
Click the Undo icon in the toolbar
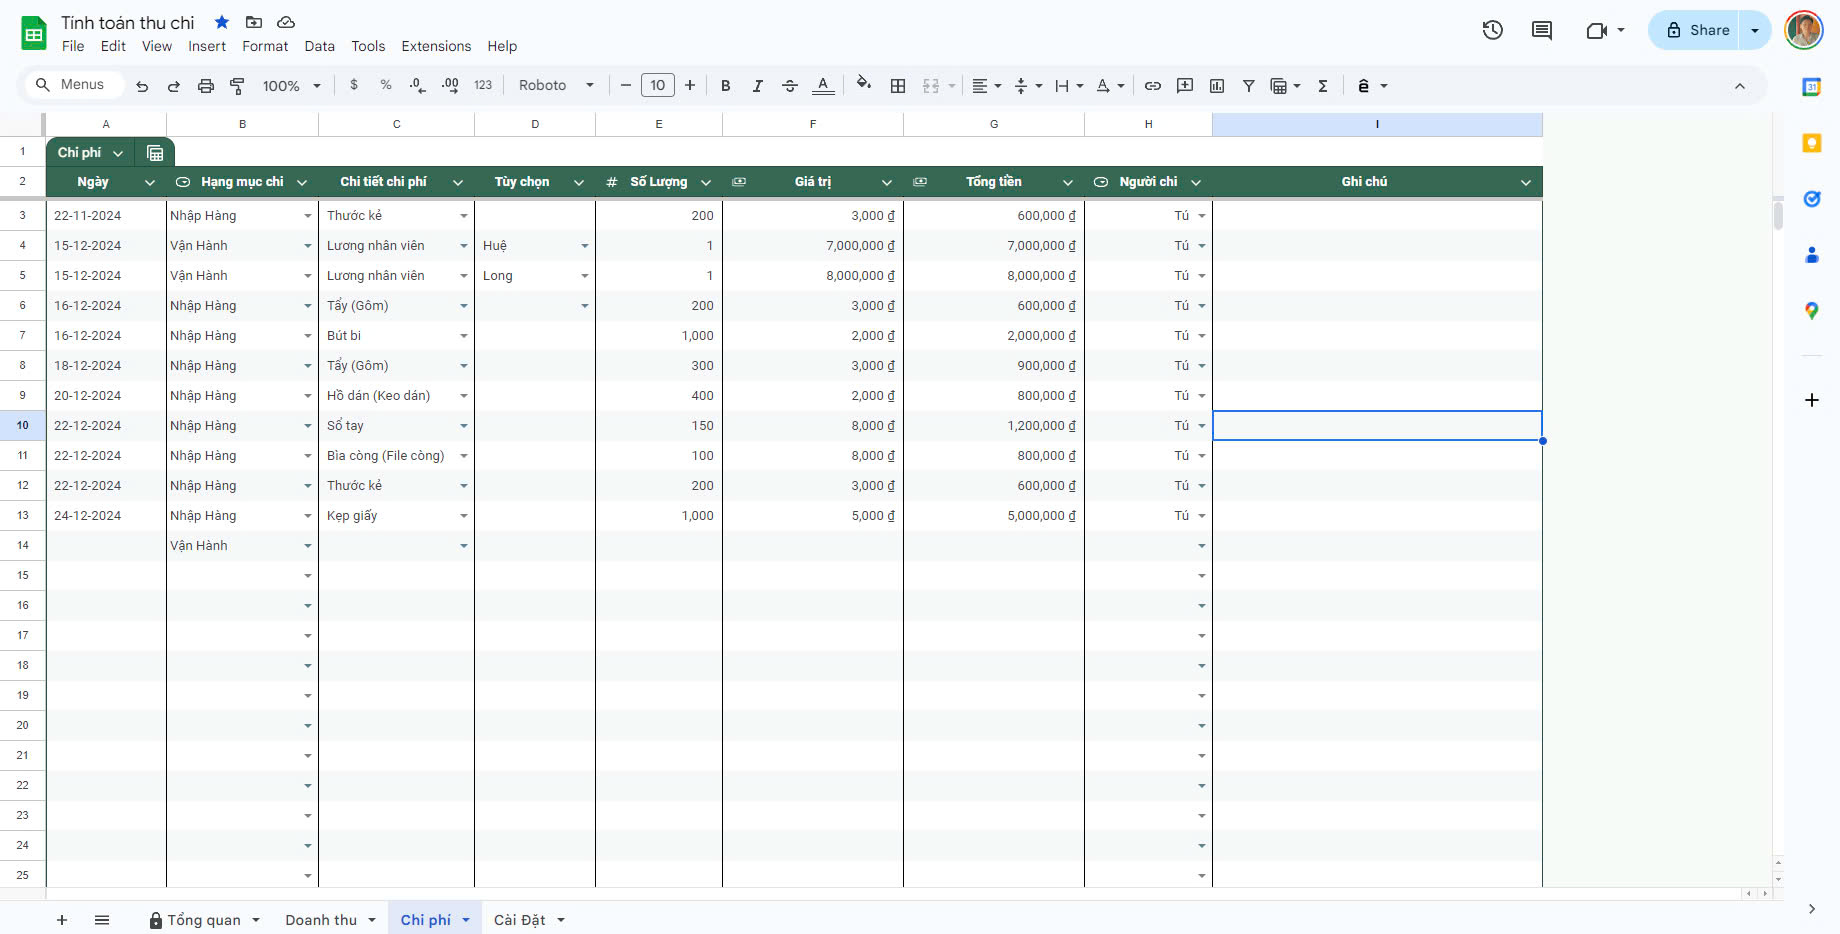click(142, 86)
